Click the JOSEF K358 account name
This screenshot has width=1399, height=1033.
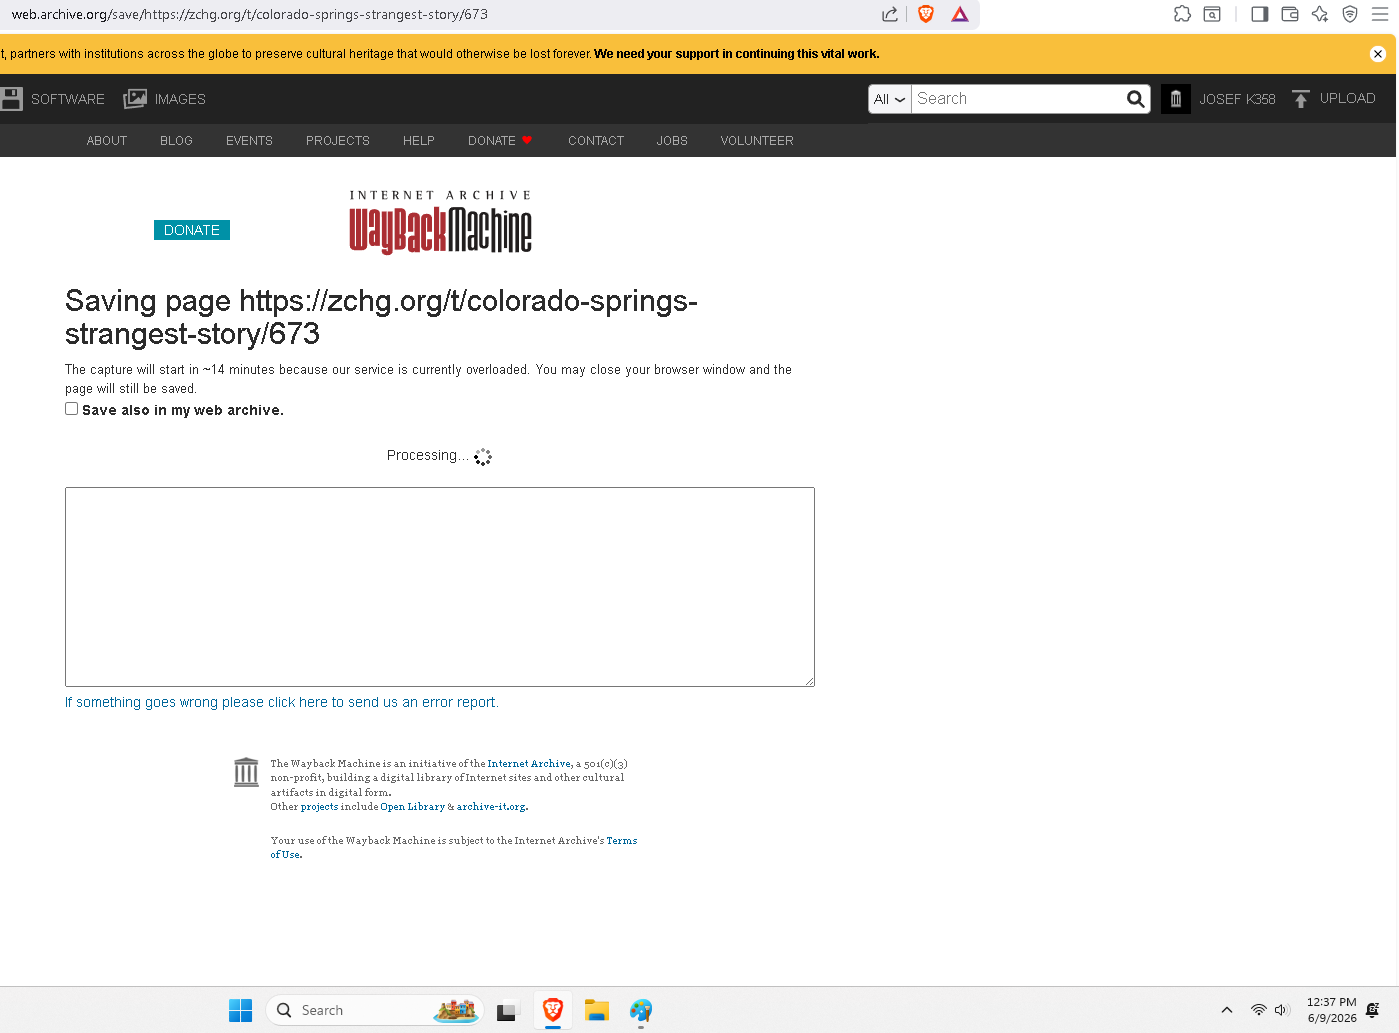pyautogui.click(x=1237, y=99)
